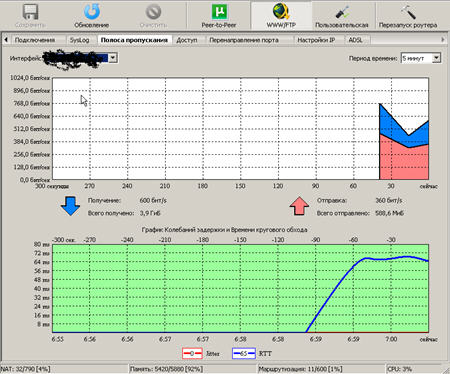Click the 588,6 МиБ total sent value
Viewport: 450px width, 374px height.
(390, 213)
